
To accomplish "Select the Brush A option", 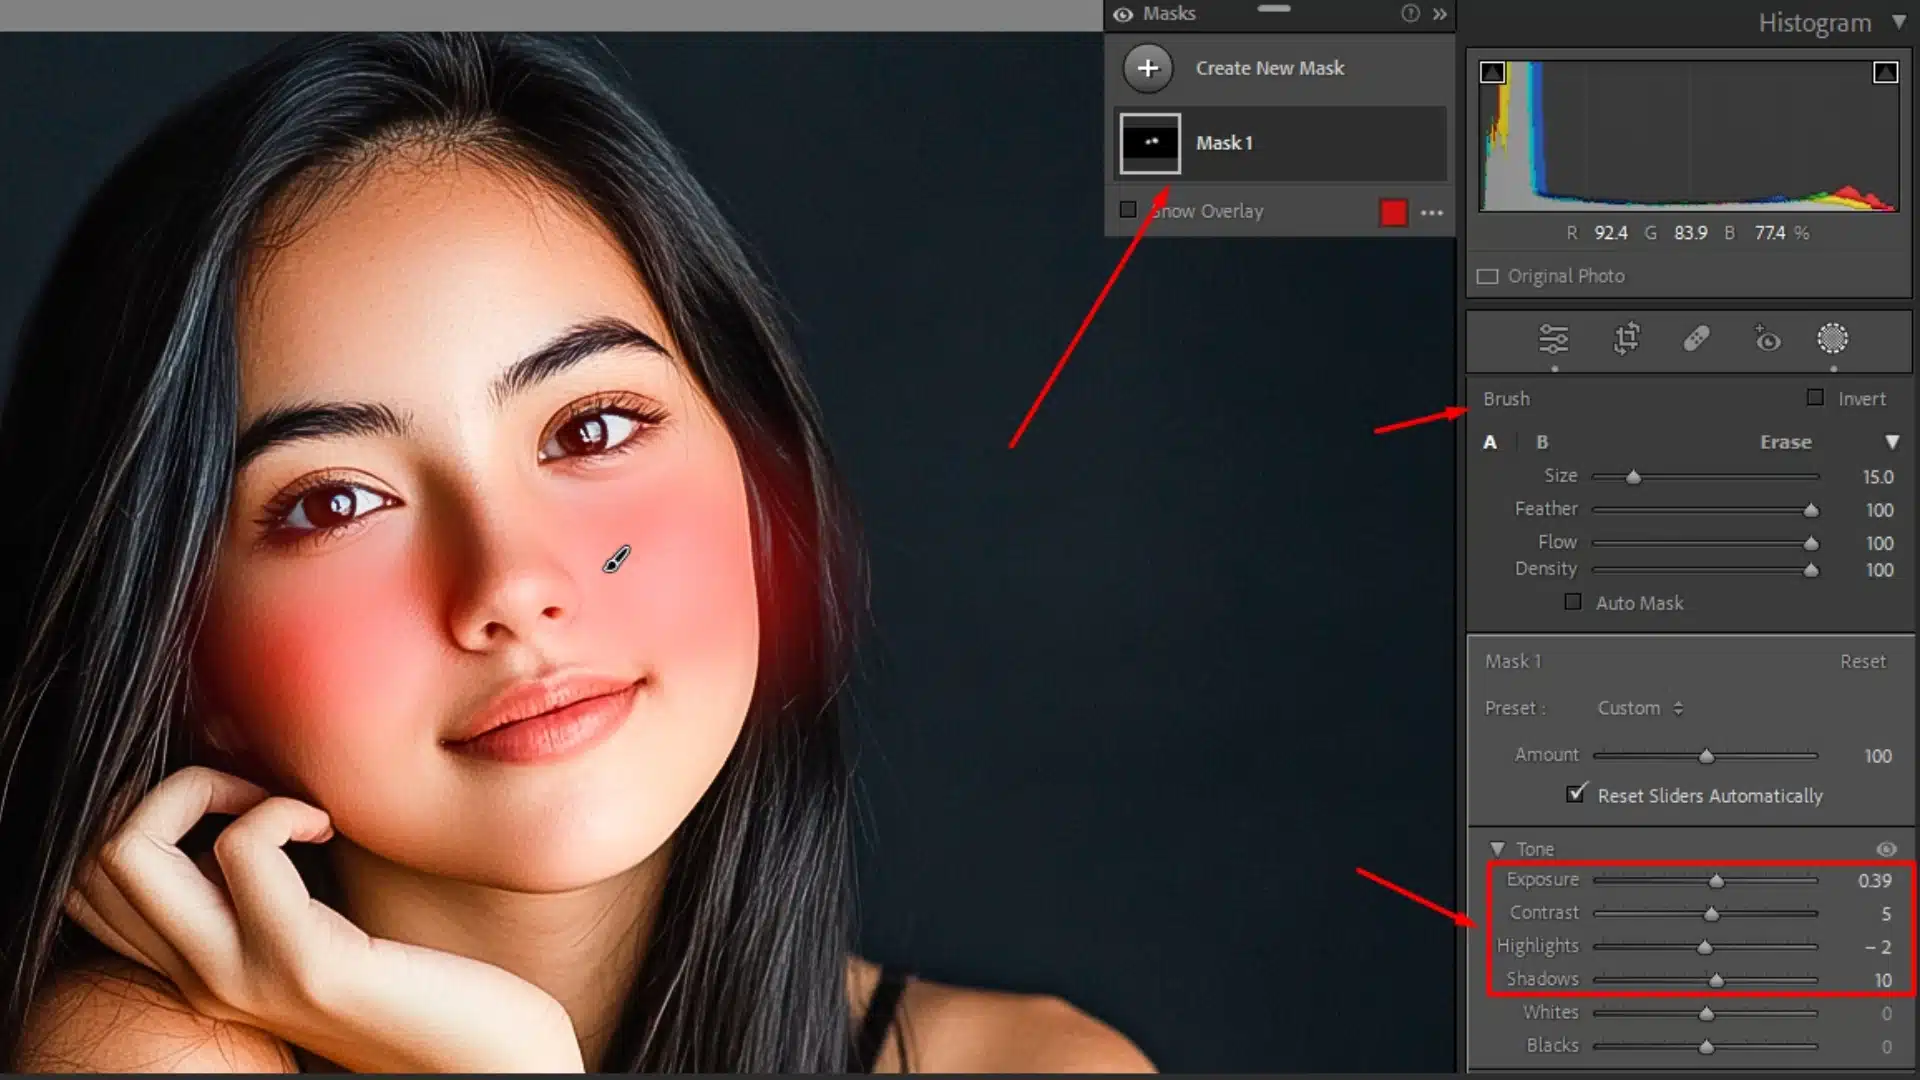I will pos(1490,440).
